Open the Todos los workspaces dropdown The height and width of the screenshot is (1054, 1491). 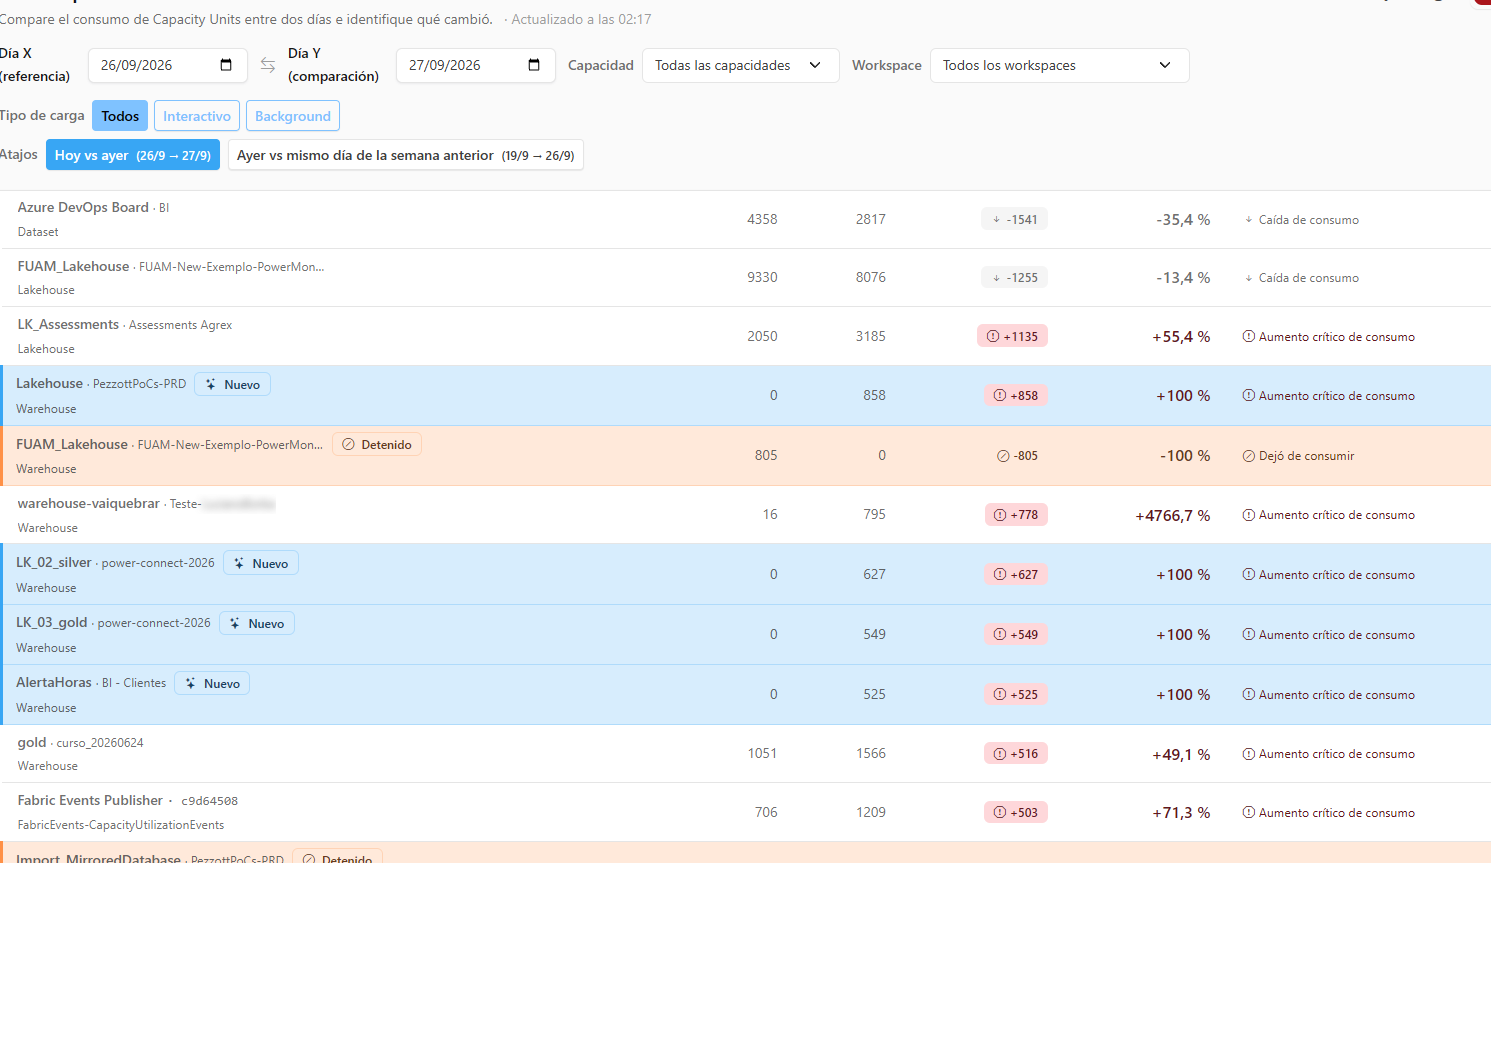coord(1060,65)
